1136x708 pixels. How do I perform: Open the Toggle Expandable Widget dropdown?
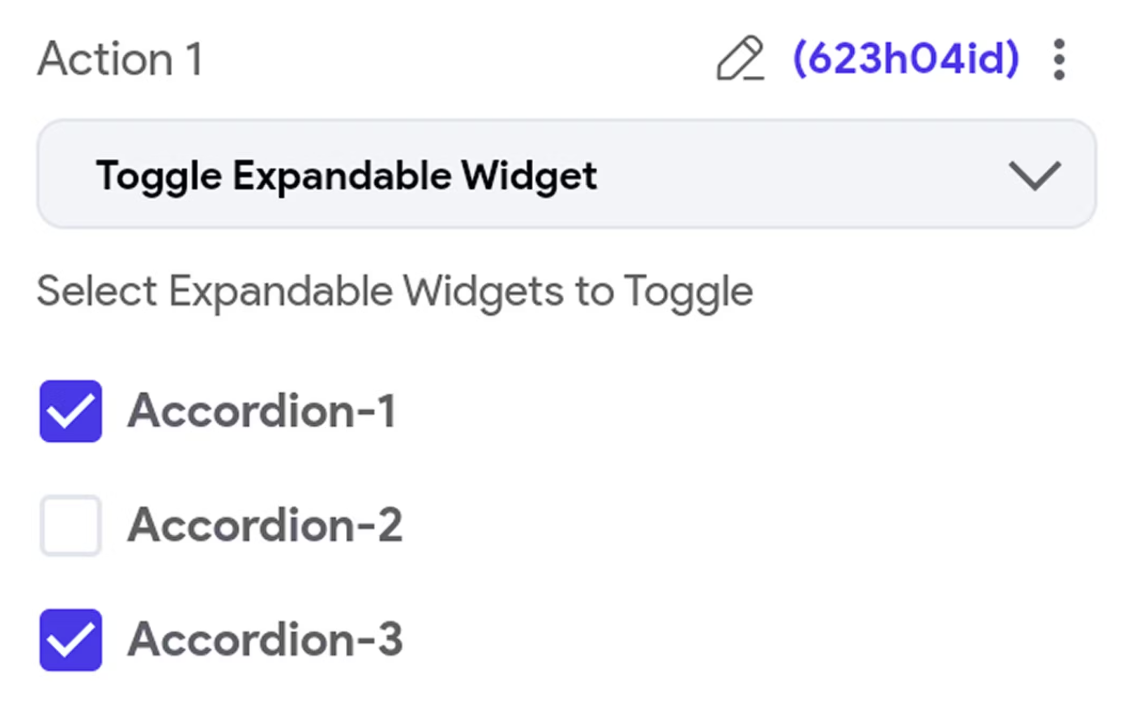pyautogui.click(x=566, y=176)
